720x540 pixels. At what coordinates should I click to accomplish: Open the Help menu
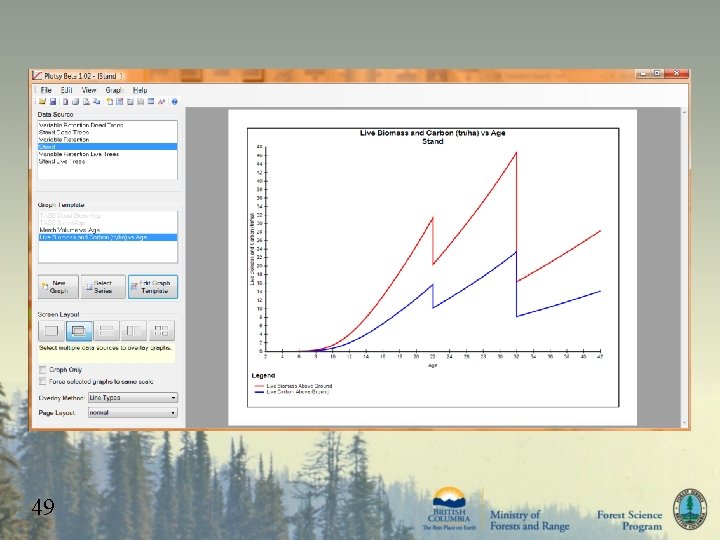click(140, 90)
